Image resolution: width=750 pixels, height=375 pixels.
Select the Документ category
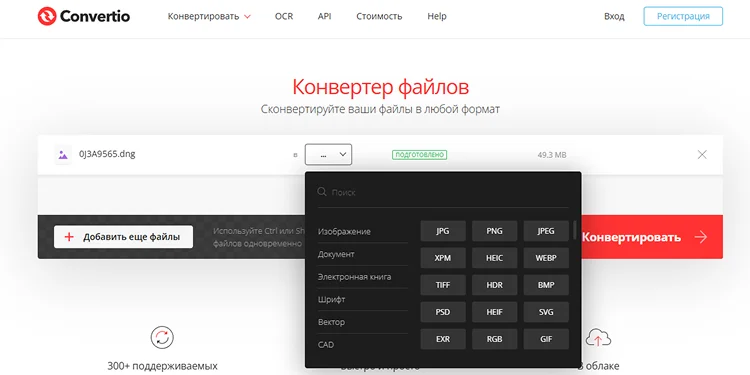[336, 254]
